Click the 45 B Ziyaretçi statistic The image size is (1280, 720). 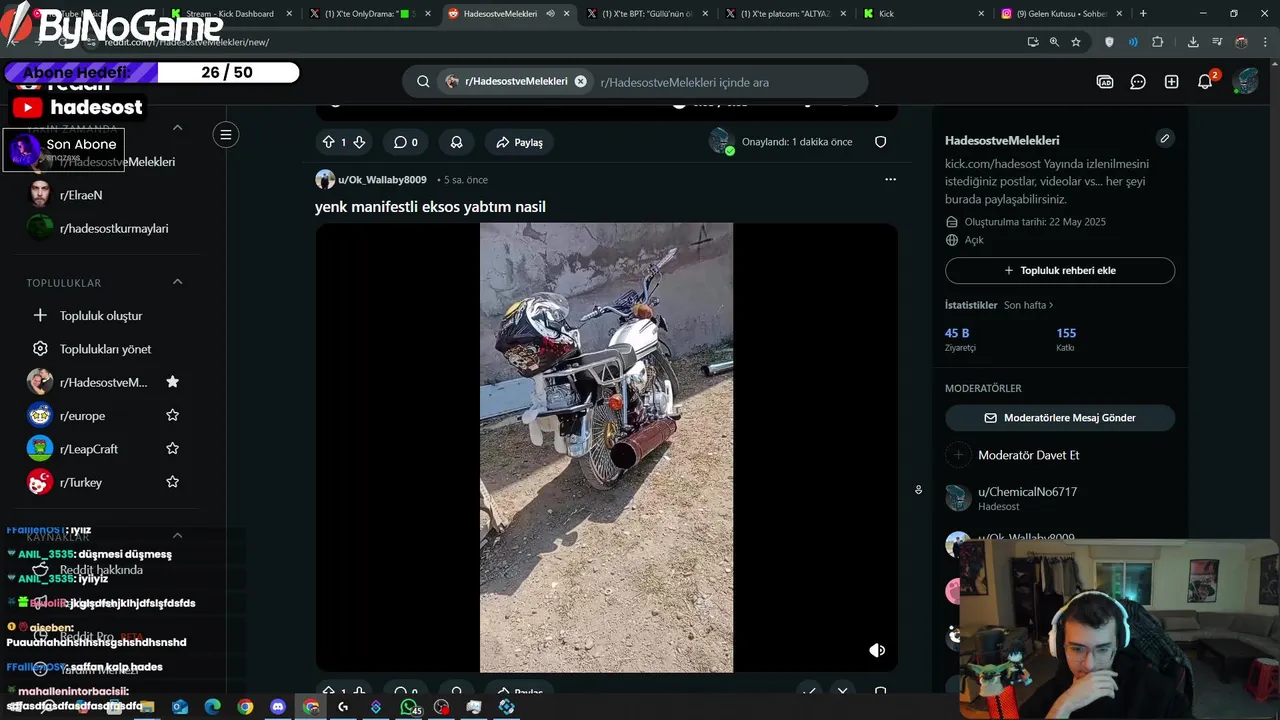(960, 339)
